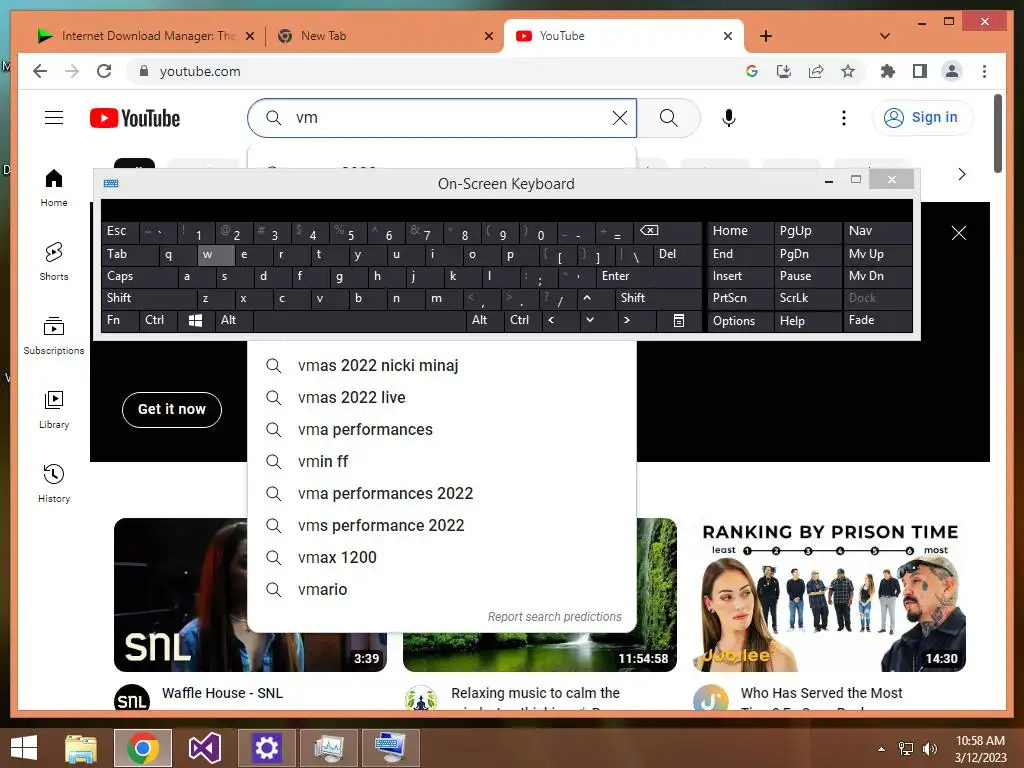The image size is (1024, 768).
Task: Open File Explorer from the taskbar
Action: (81, 748)
